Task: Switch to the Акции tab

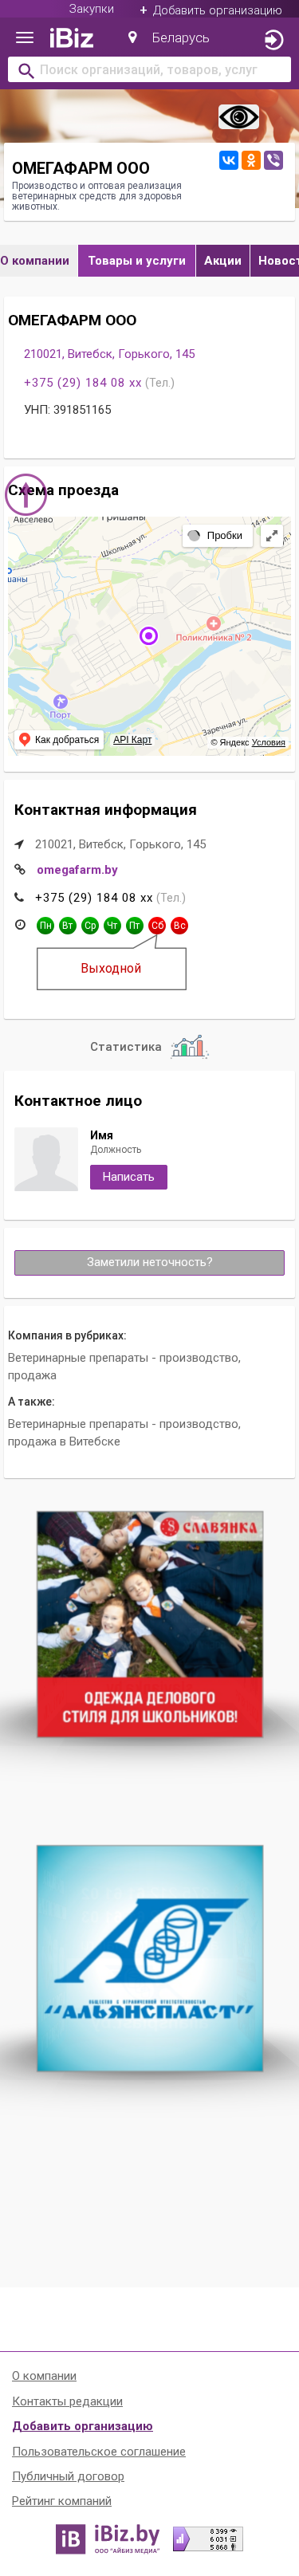Action: click(x=223, y=261)
